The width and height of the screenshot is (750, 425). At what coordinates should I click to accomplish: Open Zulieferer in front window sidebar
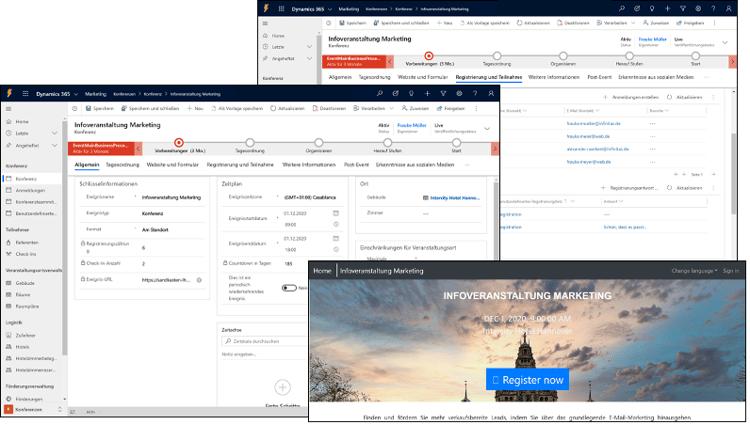tap(25, 335)
